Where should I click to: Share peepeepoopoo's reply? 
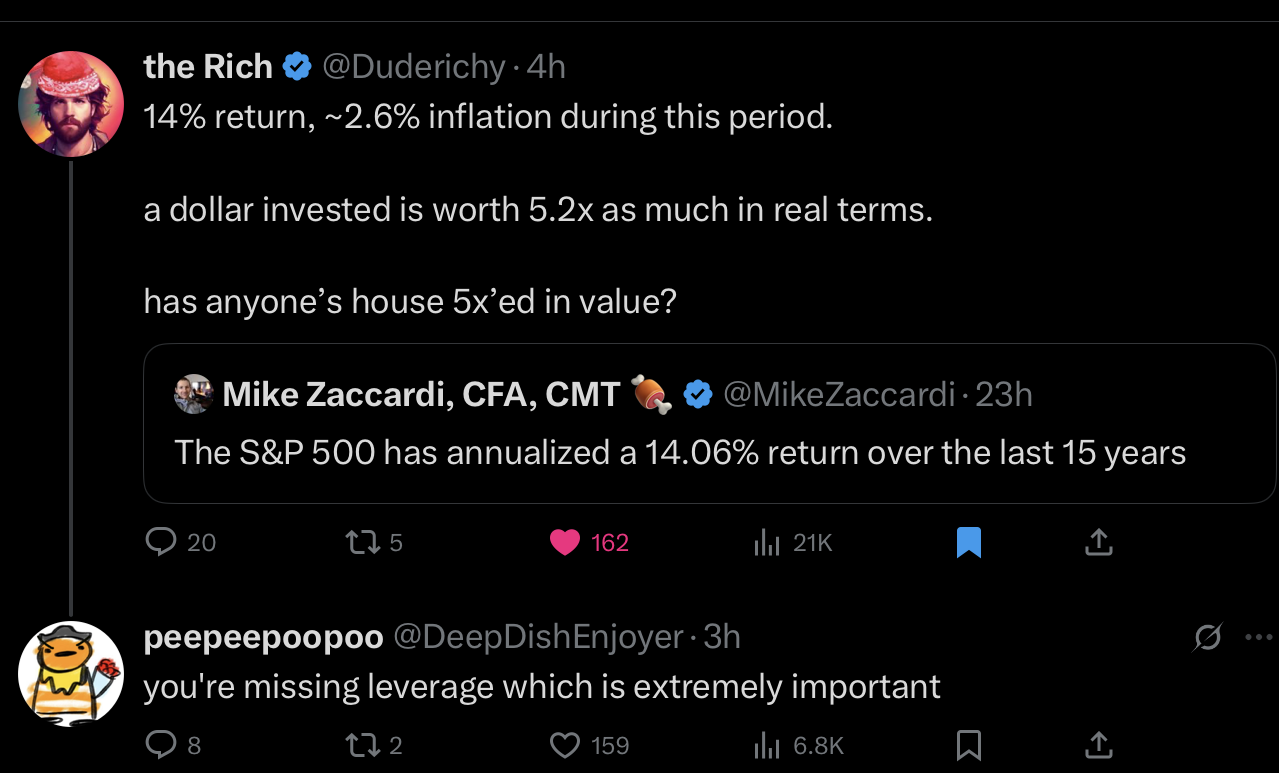point(1098,744)
